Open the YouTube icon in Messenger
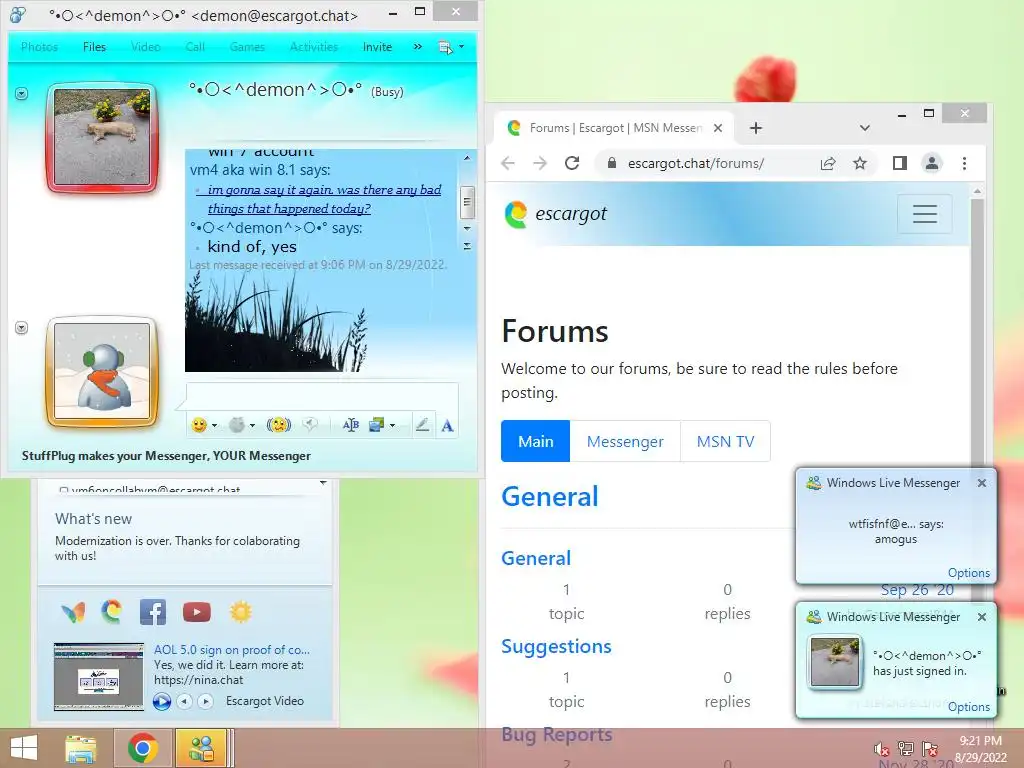The image size is (1024, 768). 197,612
